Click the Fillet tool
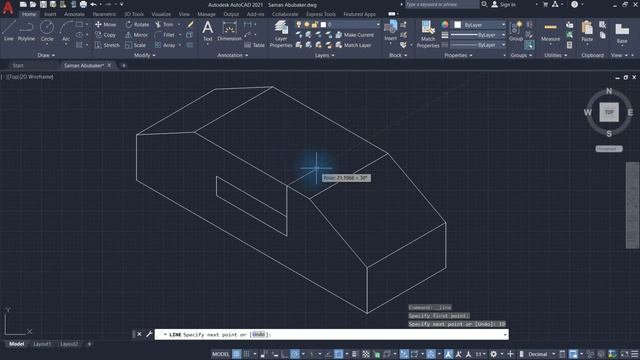Viewport: 640px width, 360px height. coord(165,35)
